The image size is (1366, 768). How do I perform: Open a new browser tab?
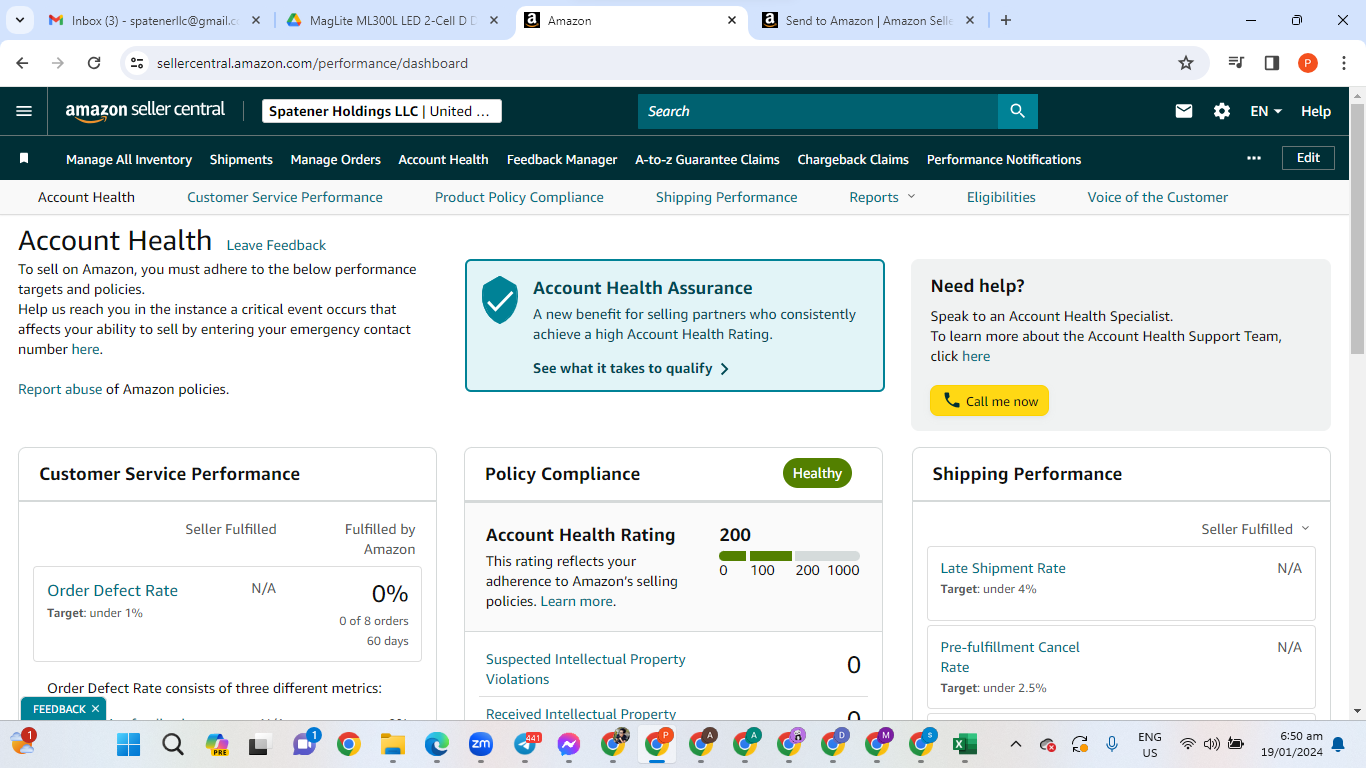tap(1006, 20)
